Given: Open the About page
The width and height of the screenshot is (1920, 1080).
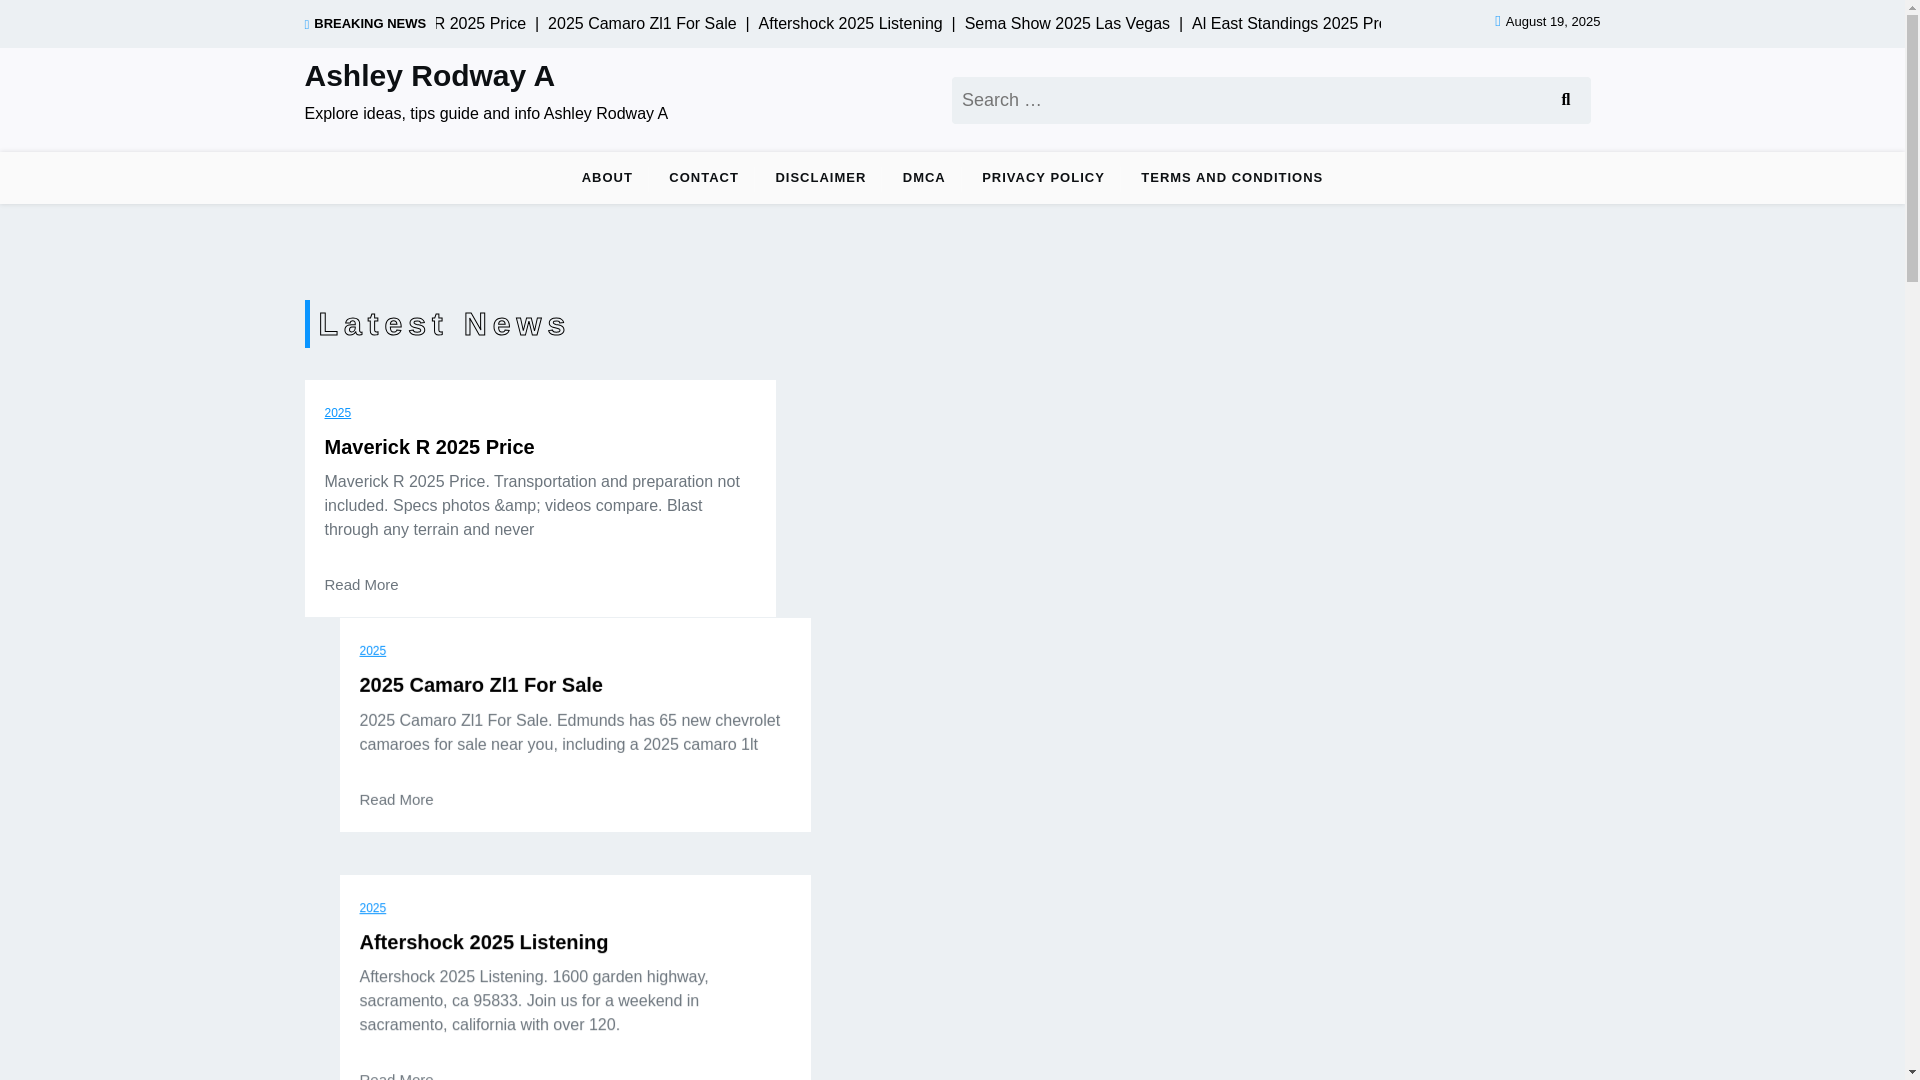Looking at the screenshot, I should click(607, 178).
